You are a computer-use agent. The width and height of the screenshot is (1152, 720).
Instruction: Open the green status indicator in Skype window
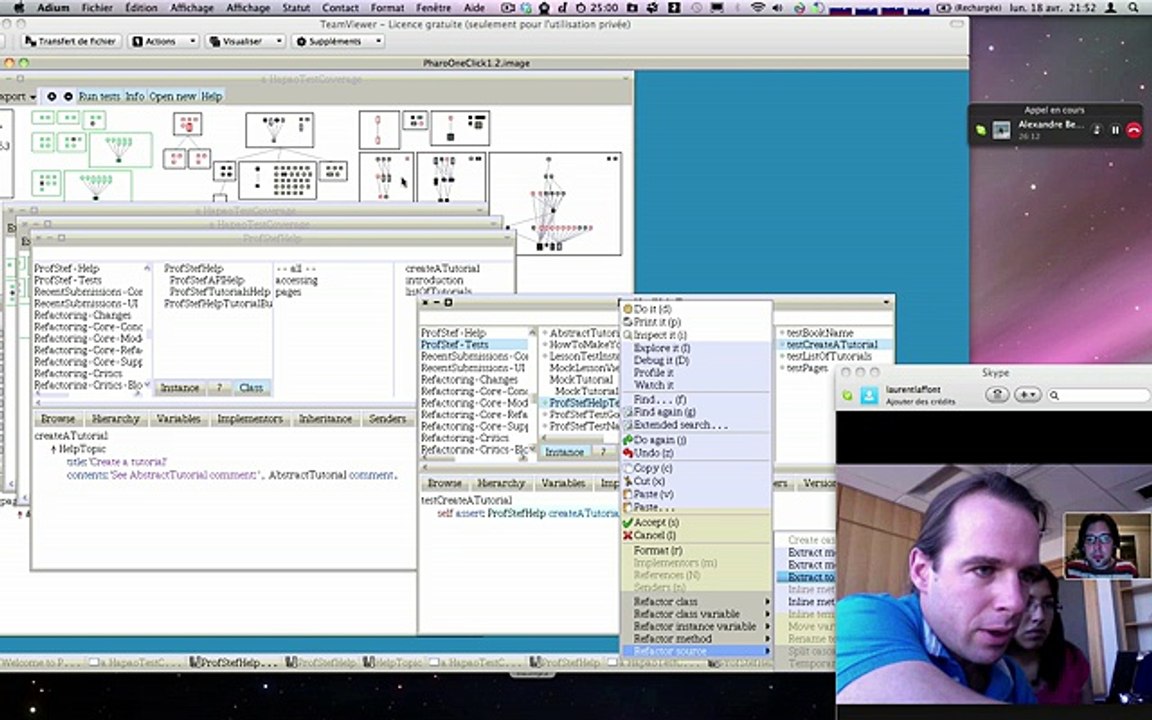click(x=847, y=395)
